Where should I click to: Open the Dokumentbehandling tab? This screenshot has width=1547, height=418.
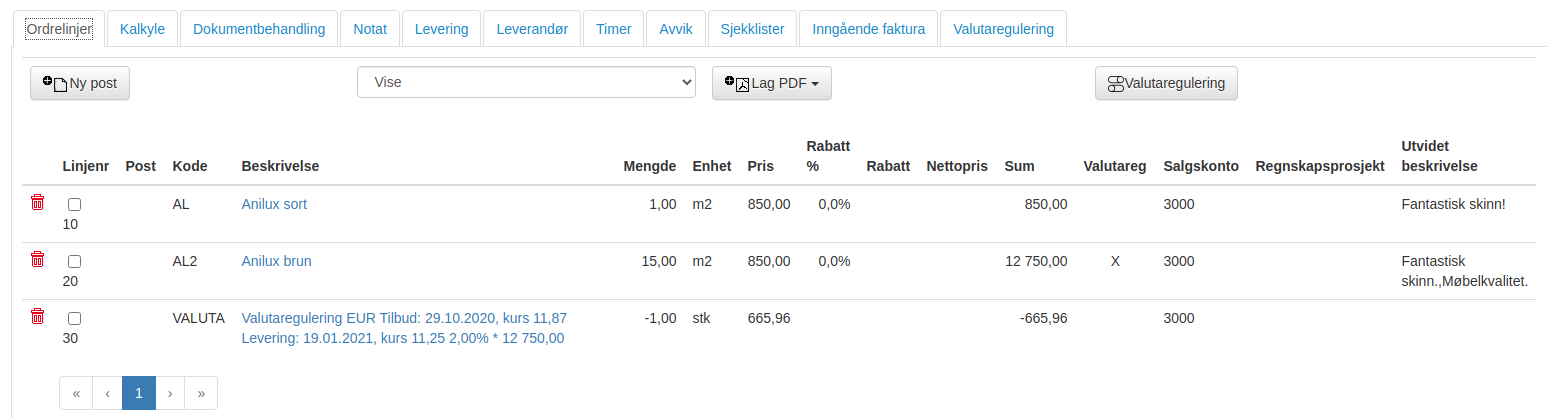[x=259, y=29]
